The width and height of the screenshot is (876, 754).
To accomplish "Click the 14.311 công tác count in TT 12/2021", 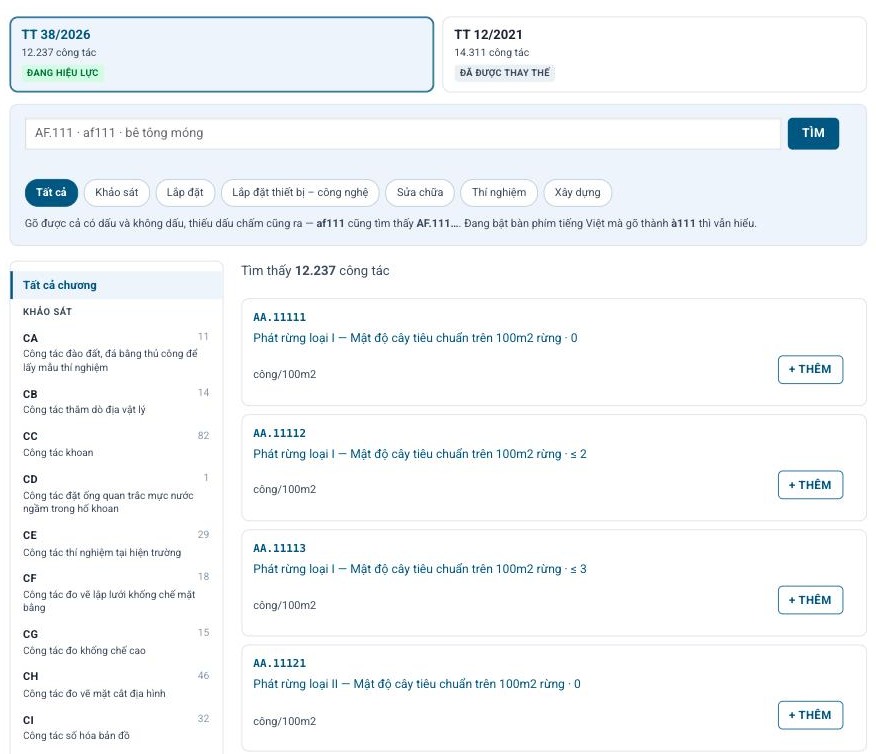I will pyautogui.click(x=492, y=53).
